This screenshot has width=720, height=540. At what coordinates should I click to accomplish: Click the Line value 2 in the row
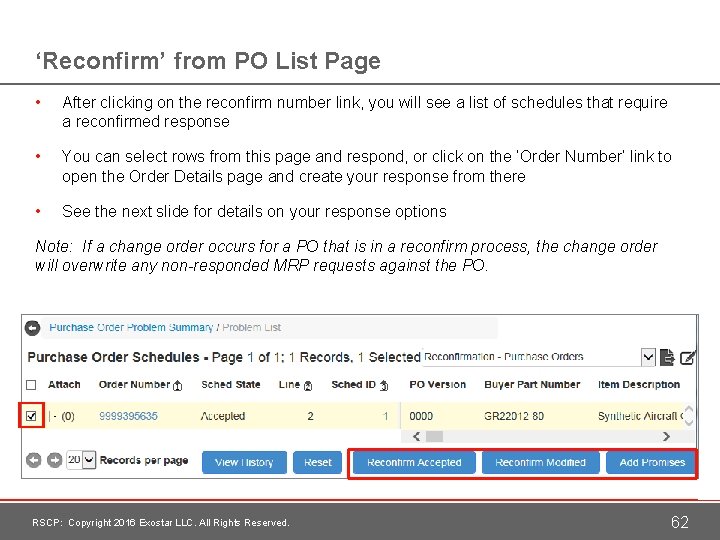point(310,416)
